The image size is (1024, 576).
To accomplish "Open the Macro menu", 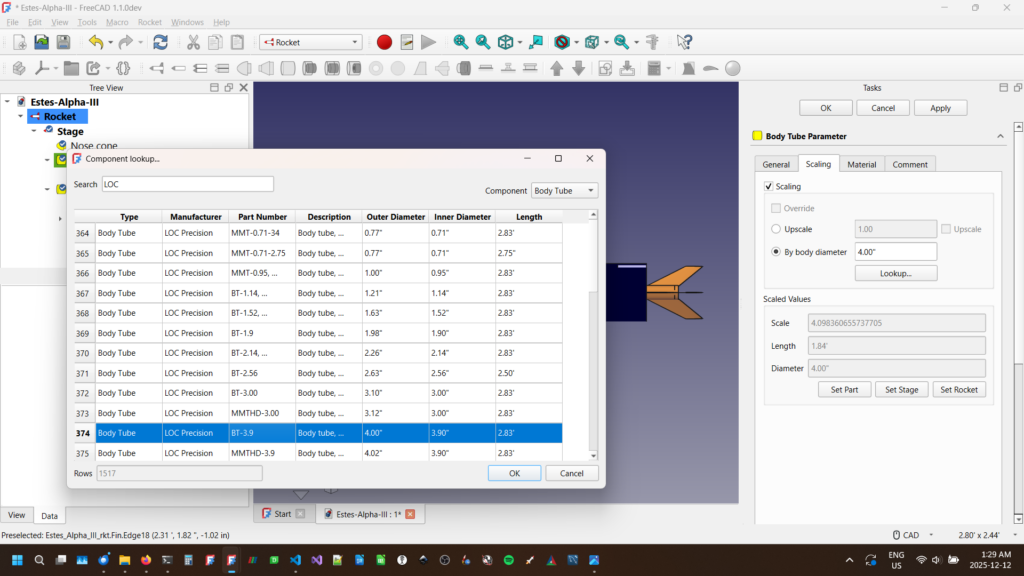I will point(117,22).
